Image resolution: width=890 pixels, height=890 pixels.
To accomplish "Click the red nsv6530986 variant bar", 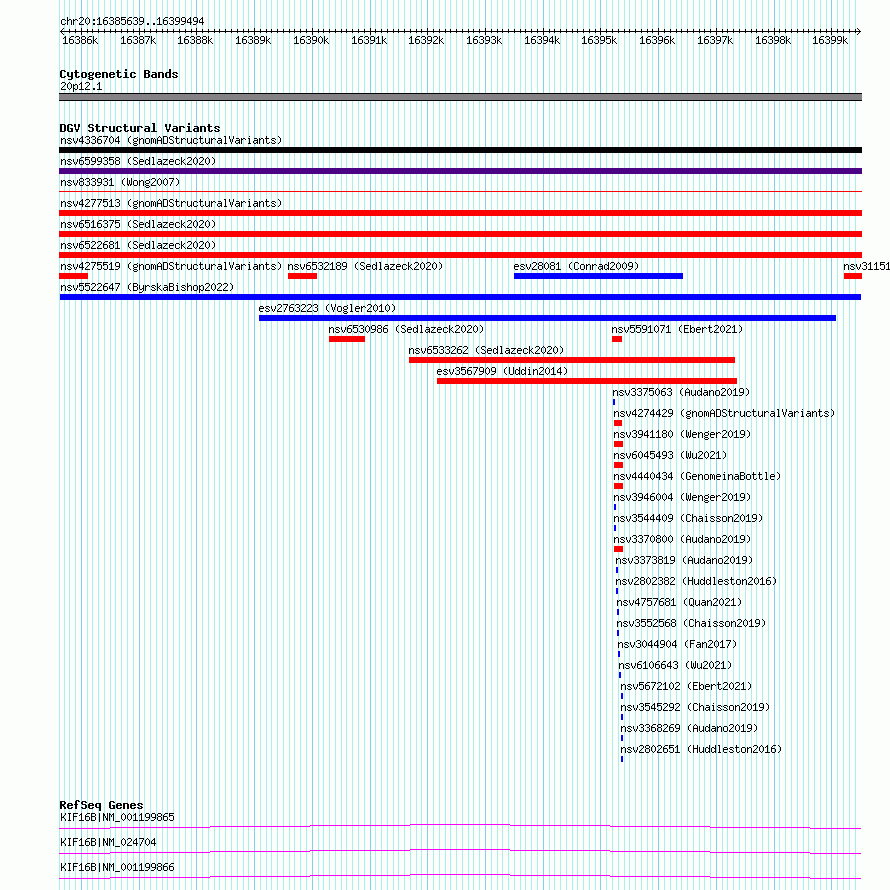I will click(x=347, y=339).
